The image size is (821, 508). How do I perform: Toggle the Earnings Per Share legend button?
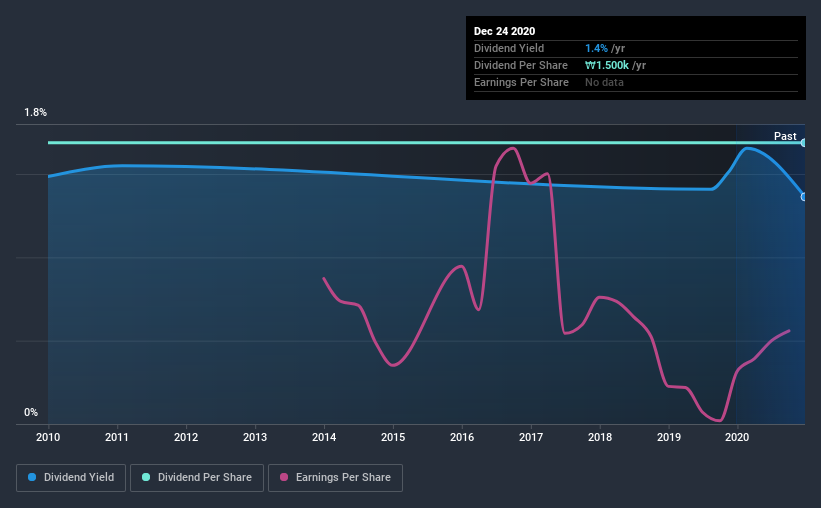[x=335, y=478]
